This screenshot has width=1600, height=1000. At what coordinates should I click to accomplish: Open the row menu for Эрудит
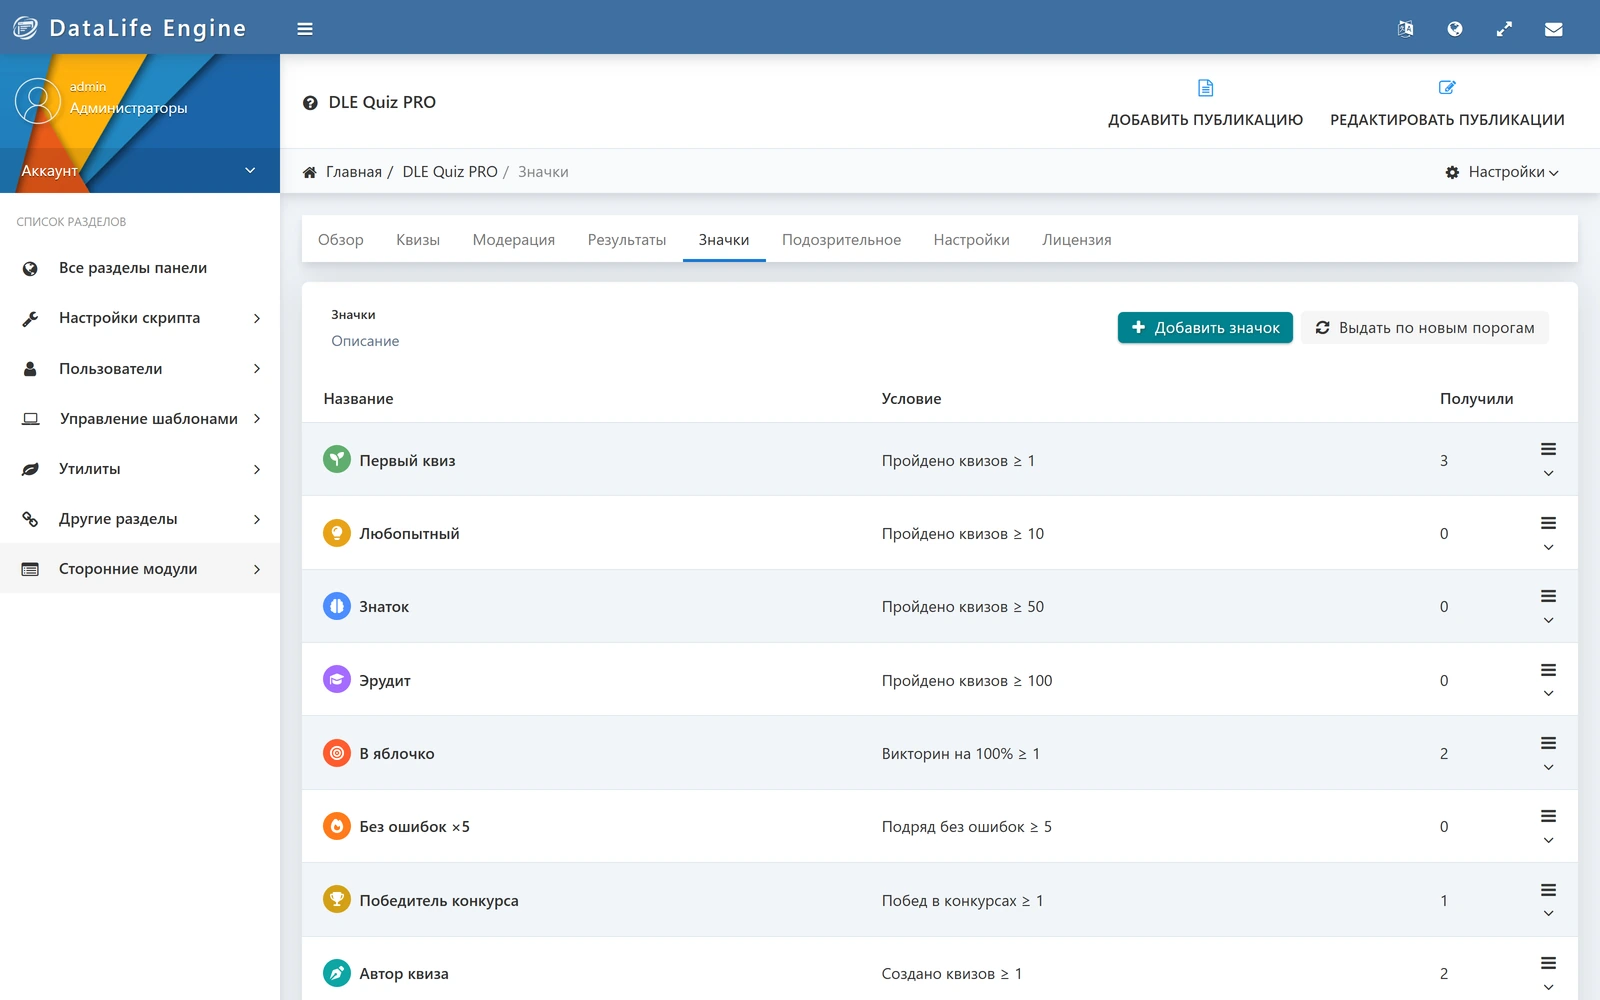(1548, 681)
